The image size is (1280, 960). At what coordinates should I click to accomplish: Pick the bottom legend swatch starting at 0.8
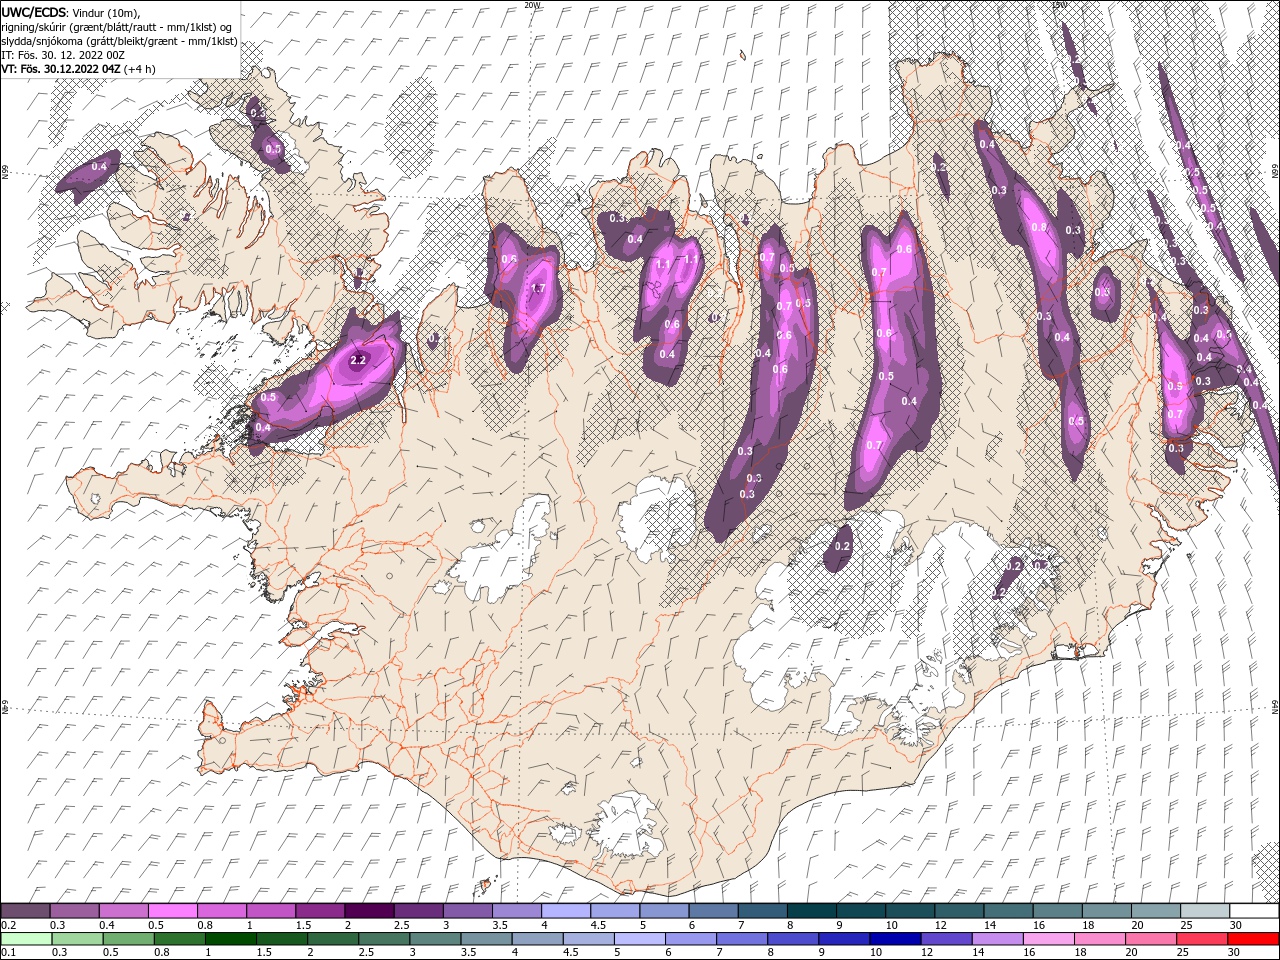(179, 939)
